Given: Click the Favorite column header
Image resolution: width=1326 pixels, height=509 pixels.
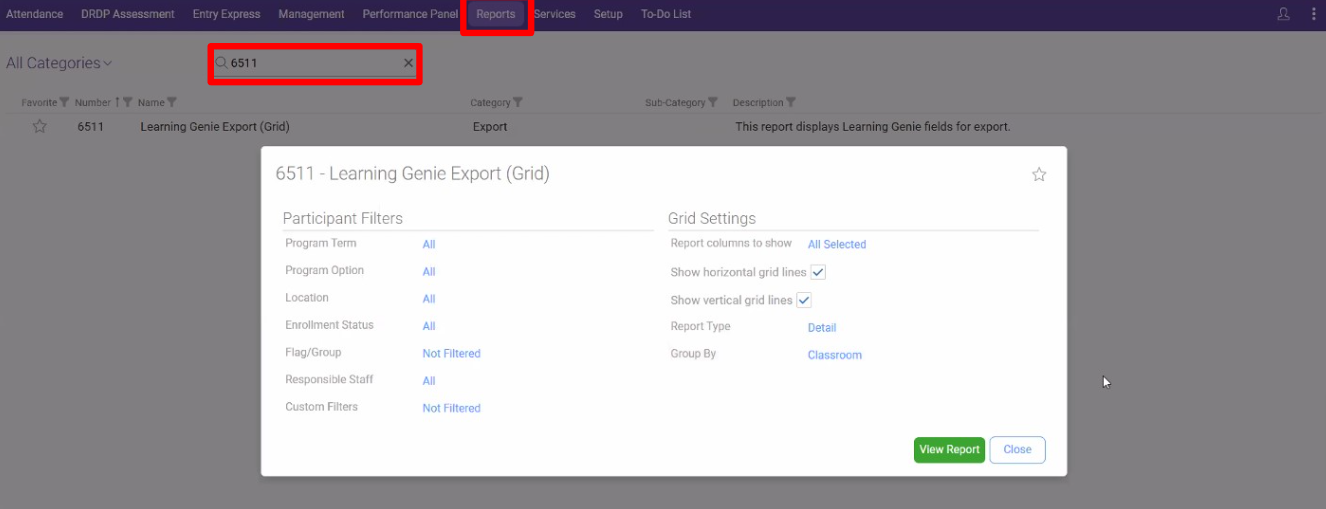Looking at the screenshot, I should point(39,102).
